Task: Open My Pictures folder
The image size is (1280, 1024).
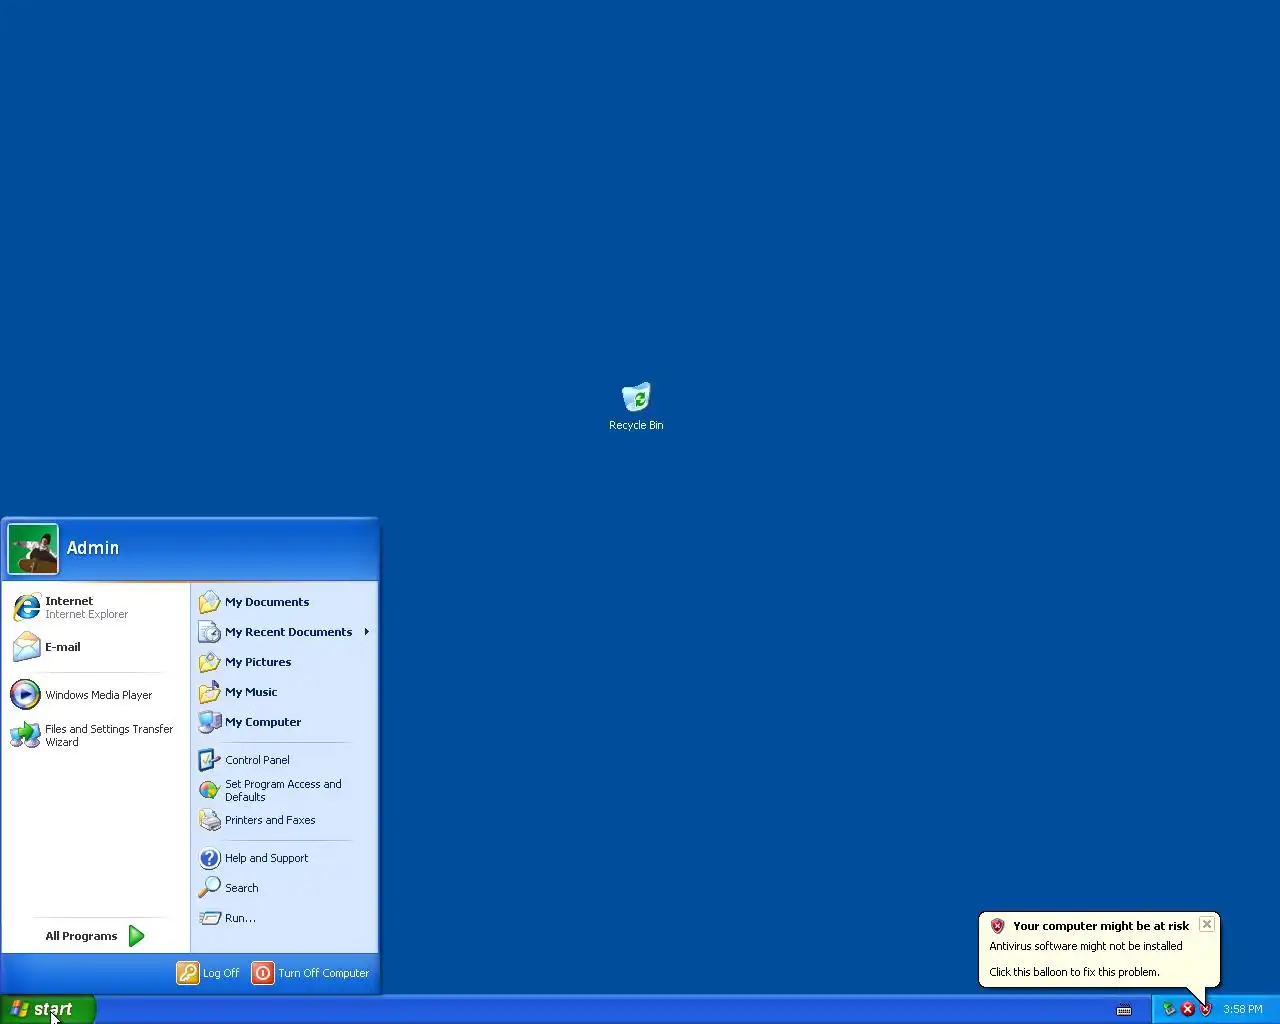Action: click(284, 662)
